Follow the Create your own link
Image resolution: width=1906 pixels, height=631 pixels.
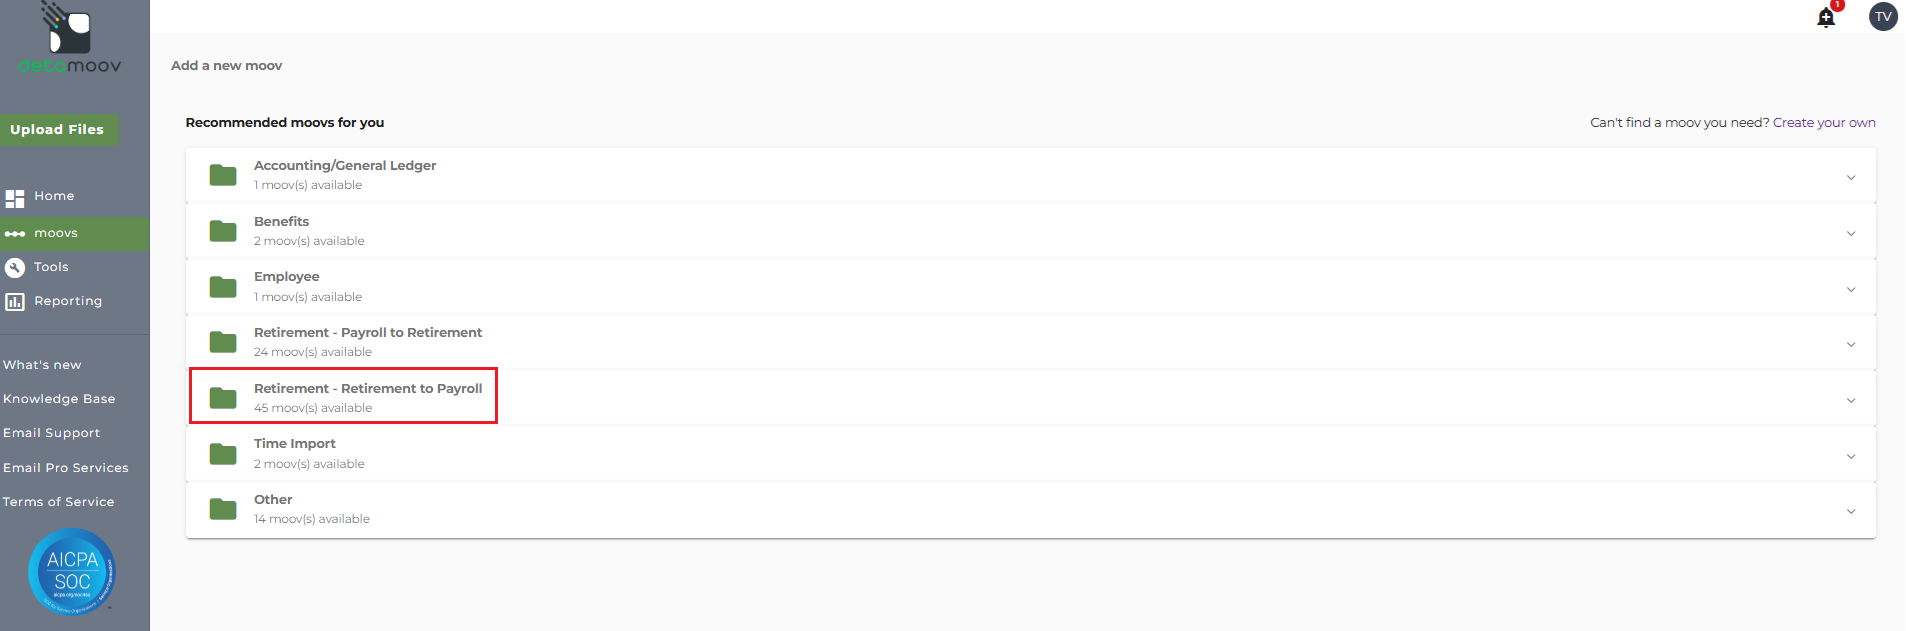point(1824,123)
